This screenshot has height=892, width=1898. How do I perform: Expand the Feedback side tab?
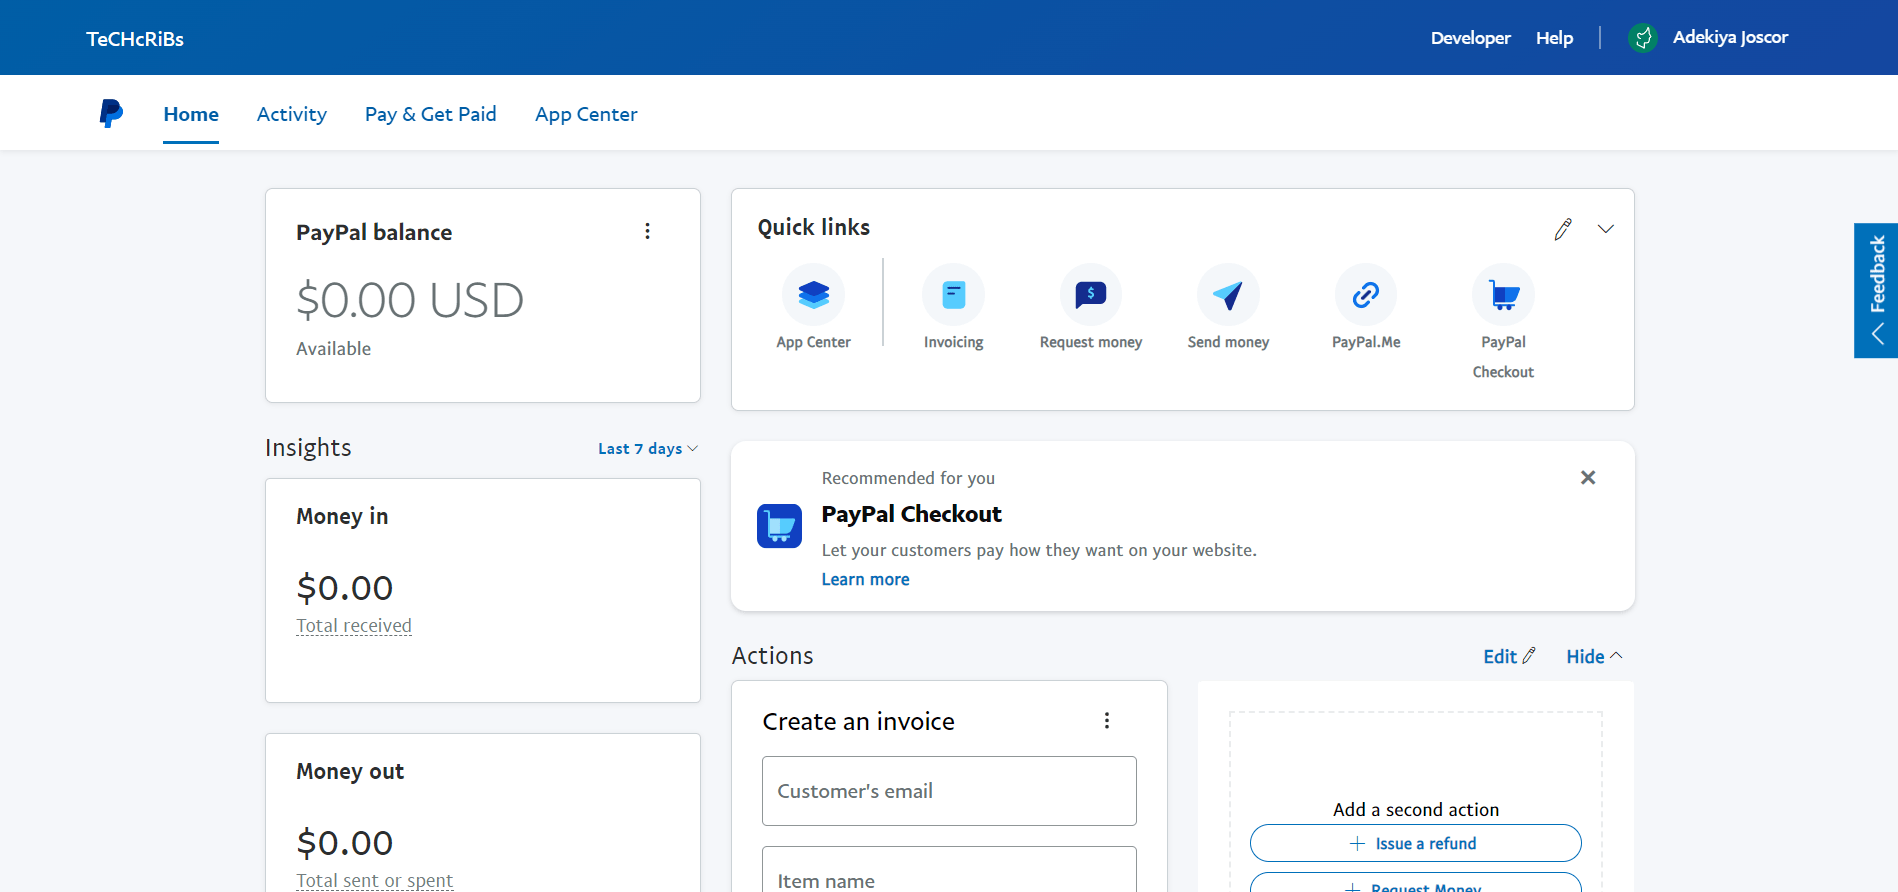(x=1876, y=290)
